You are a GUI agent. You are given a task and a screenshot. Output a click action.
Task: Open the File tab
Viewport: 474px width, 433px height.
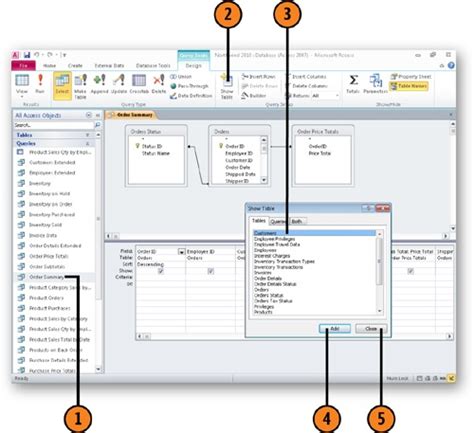click(x=23, y=66)
